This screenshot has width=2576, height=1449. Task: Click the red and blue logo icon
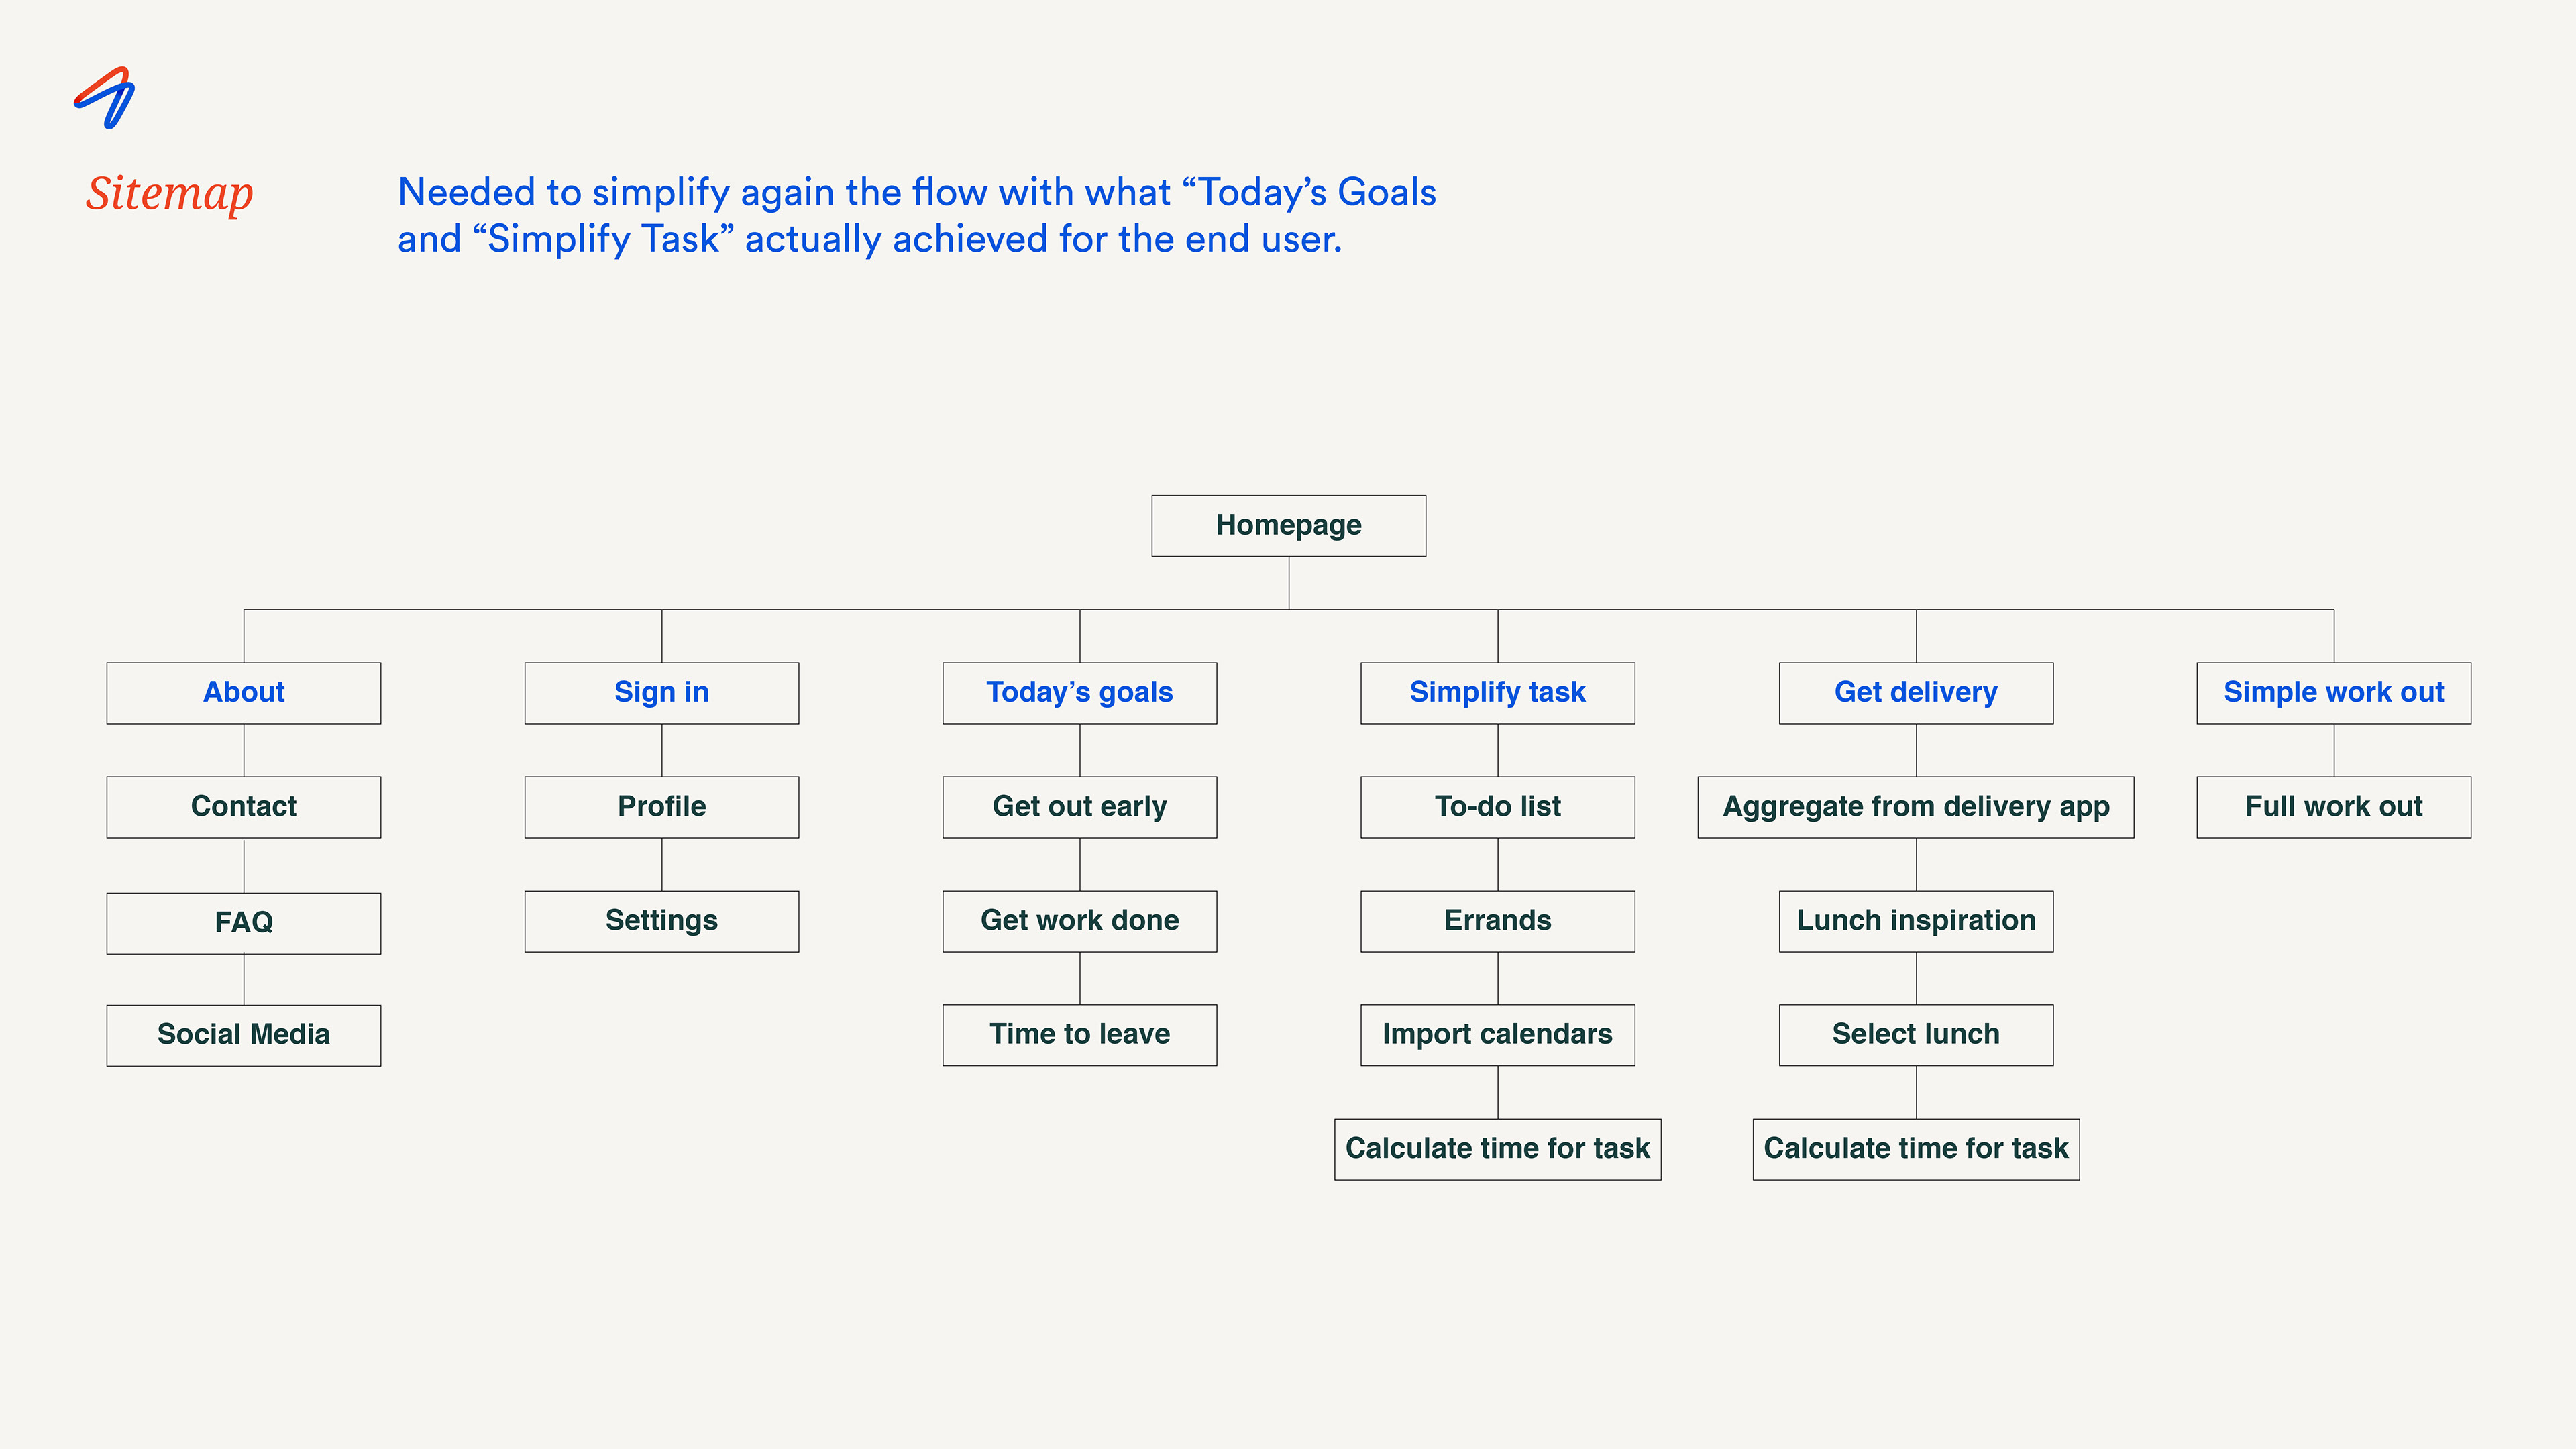(x=105, y=98)
